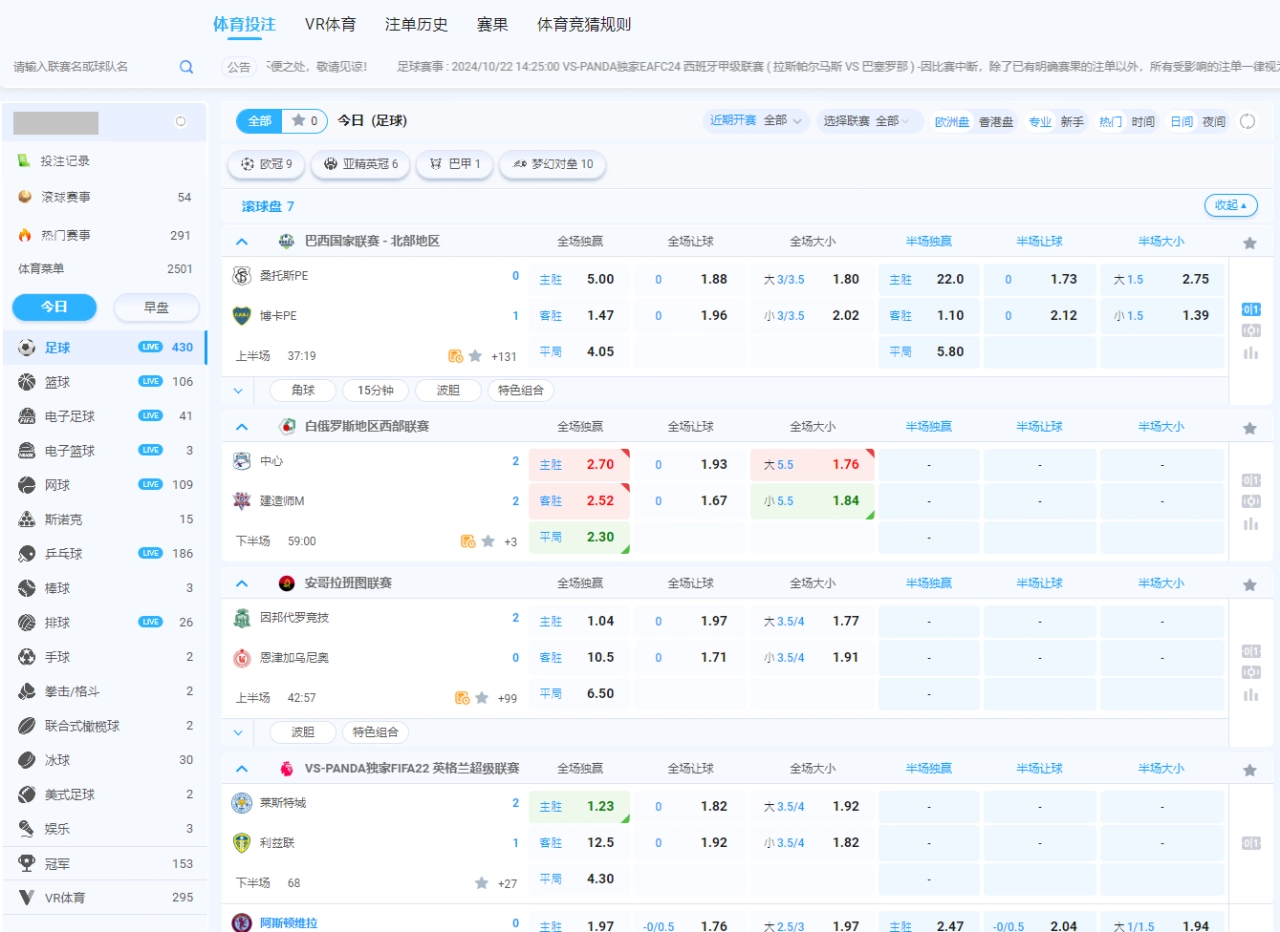Select 篮球 sport in sidebar
Screen dimensions: 1280x932
pyautogui.click(x=105, y=382)
